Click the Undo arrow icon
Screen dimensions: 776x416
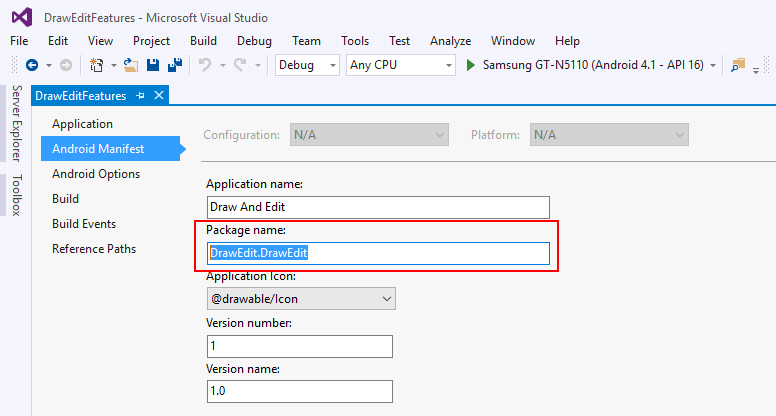tap(205, 65)
